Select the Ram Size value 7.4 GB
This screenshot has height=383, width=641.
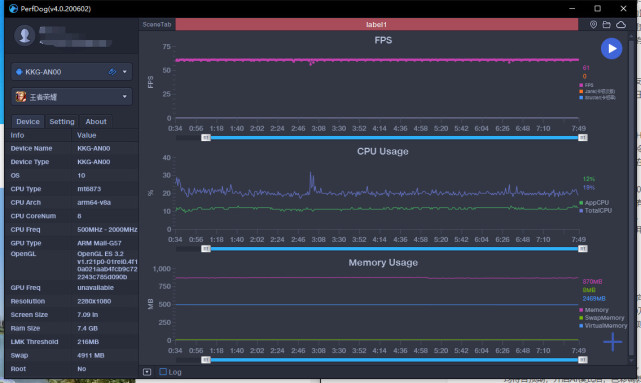(x=88, y=328)
